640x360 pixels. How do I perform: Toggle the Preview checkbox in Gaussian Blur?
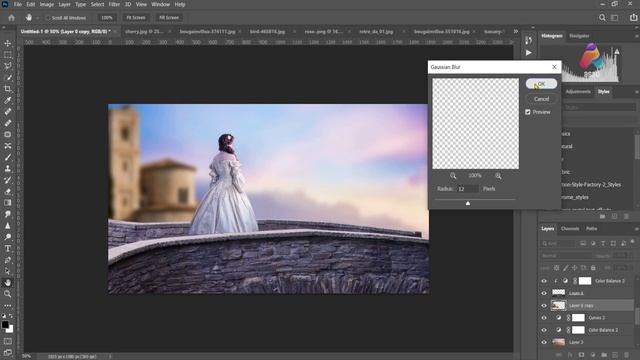coord(528,112)
